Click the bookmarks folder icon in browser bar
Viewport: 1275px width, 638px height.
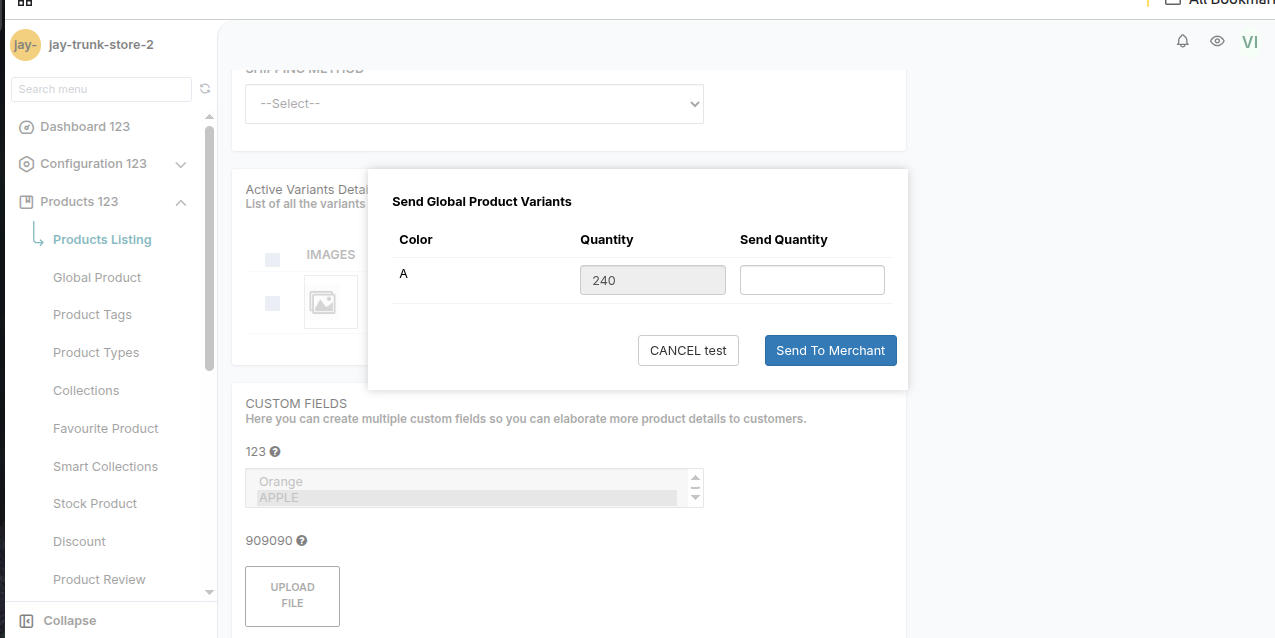(x=1173, y=3)
